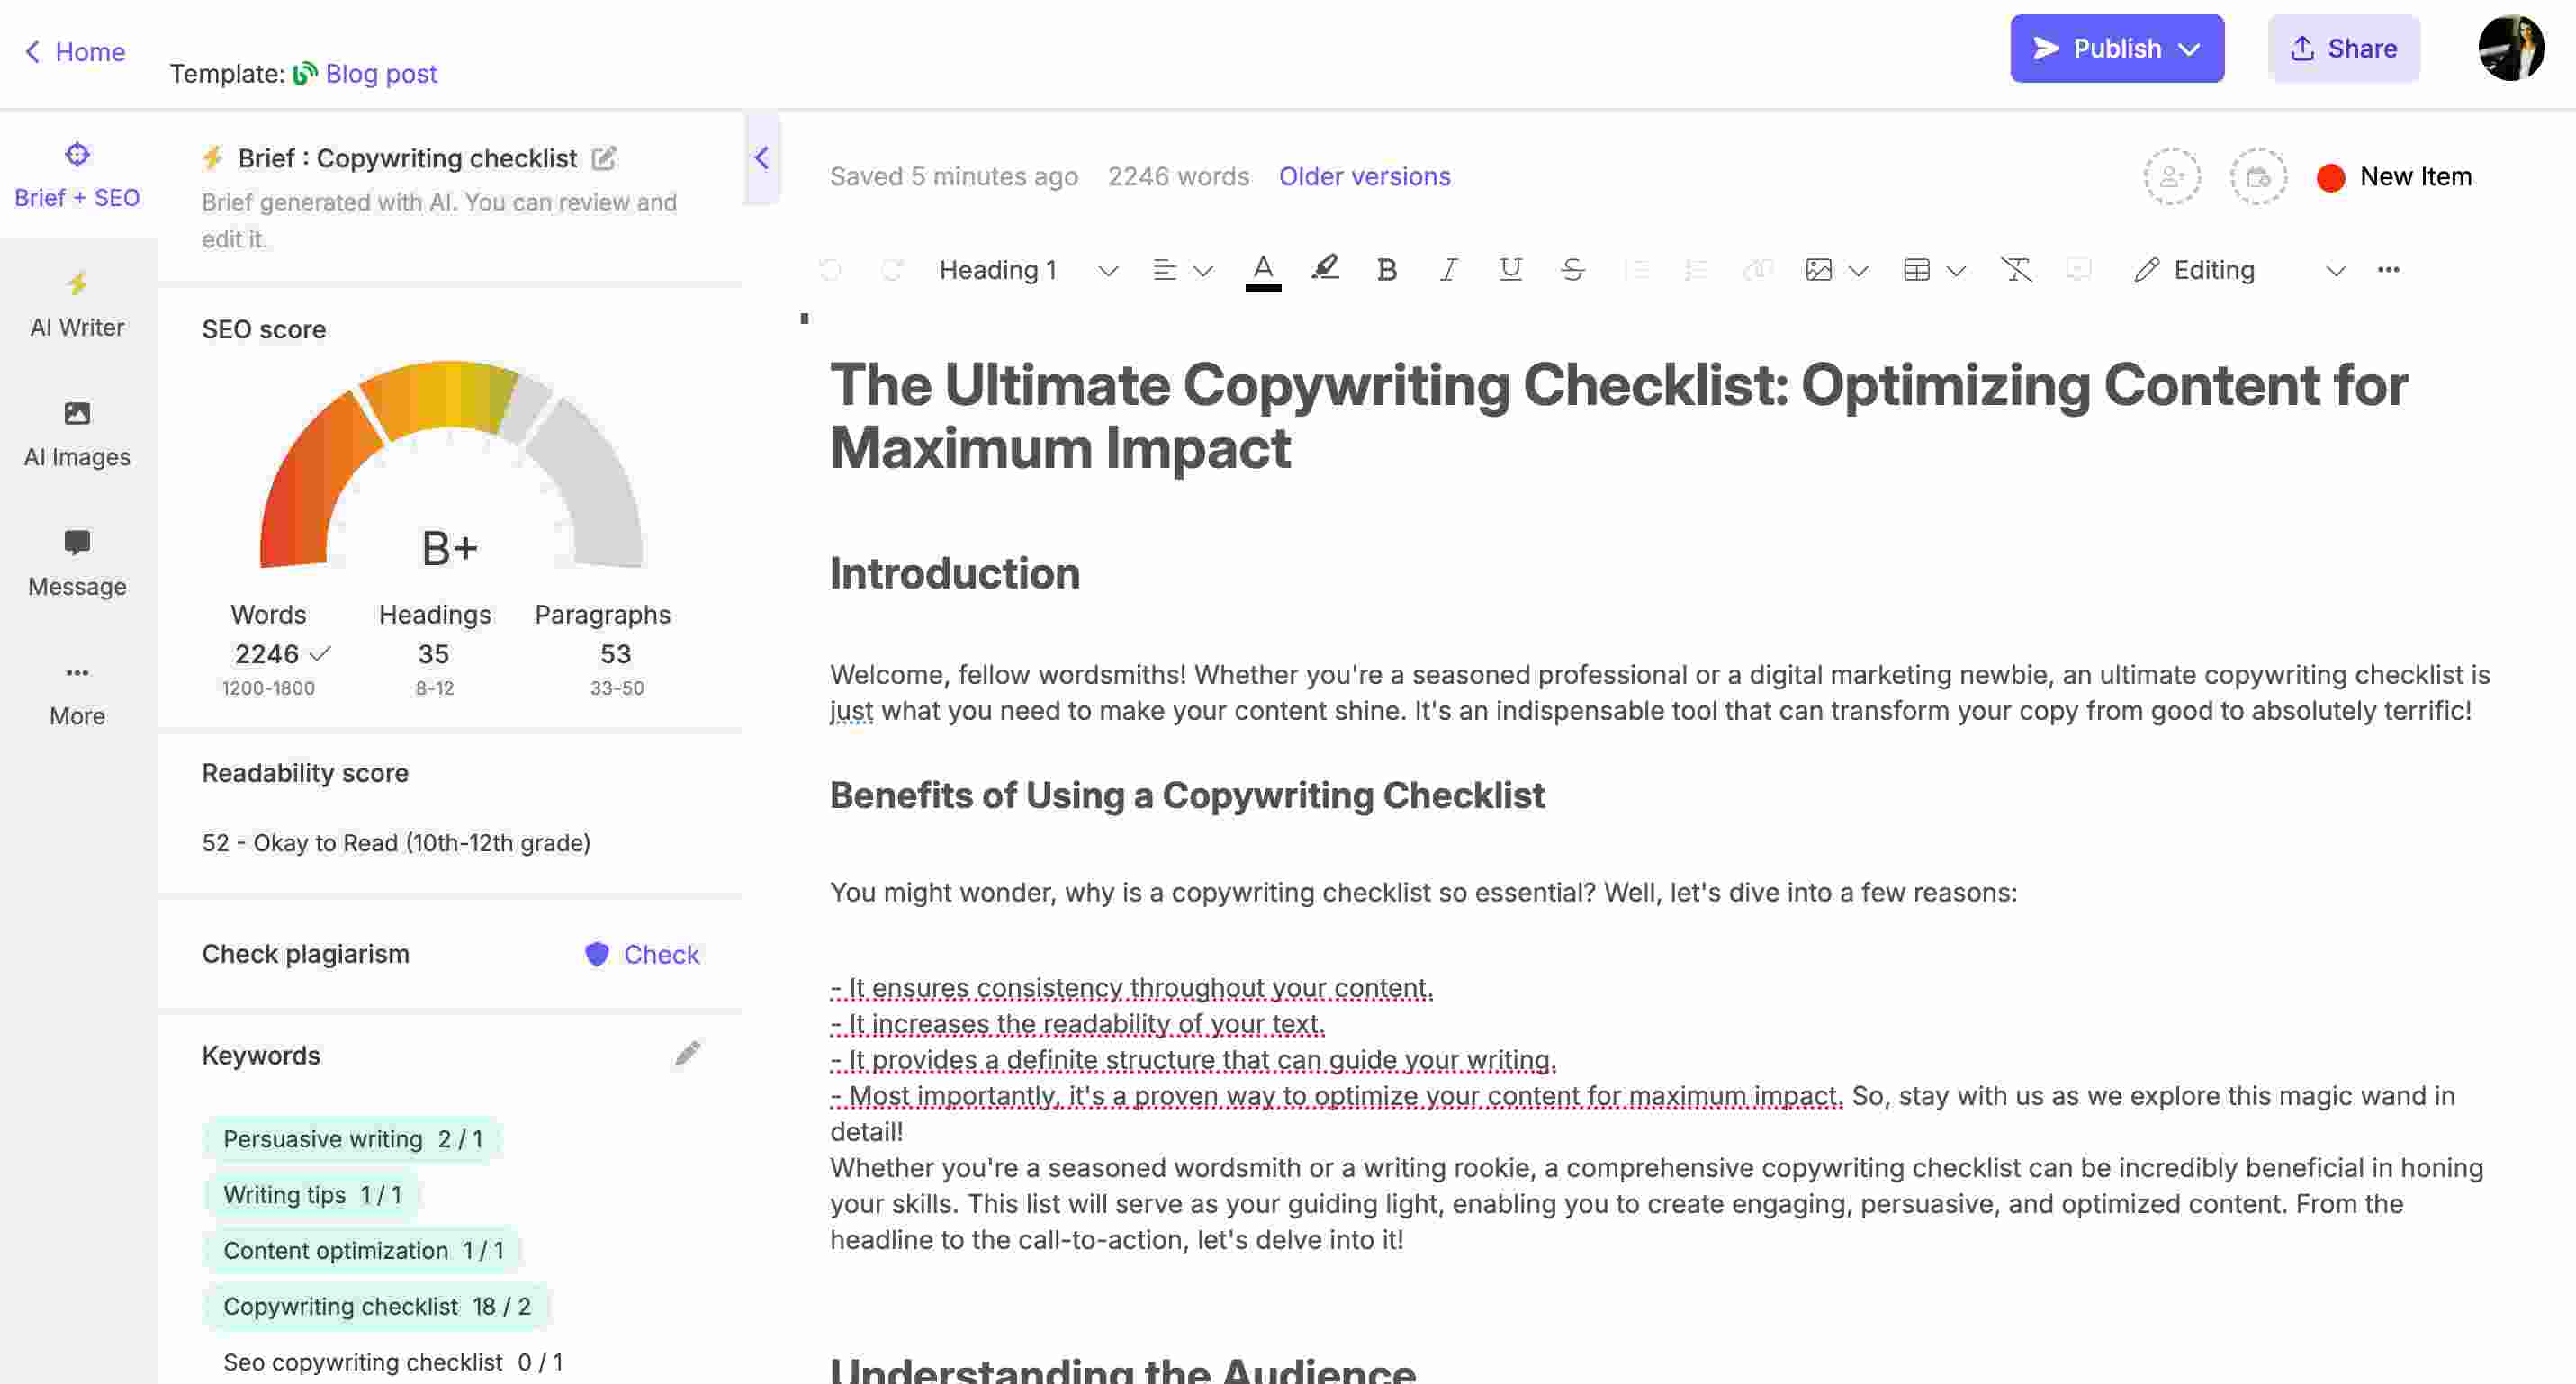The image size is (2576, 1384).
Task: Expand the image options chevron
Action: (1858, 271)
